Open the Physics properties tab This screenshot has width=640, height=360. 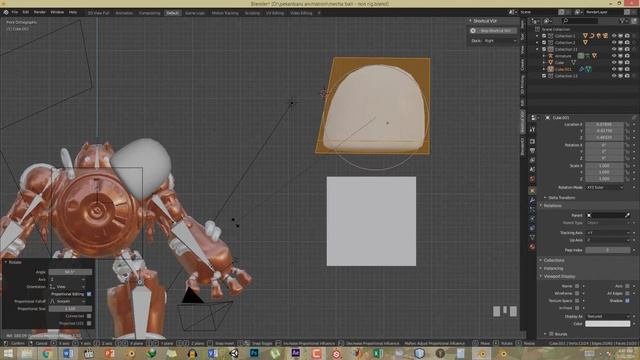532,219
